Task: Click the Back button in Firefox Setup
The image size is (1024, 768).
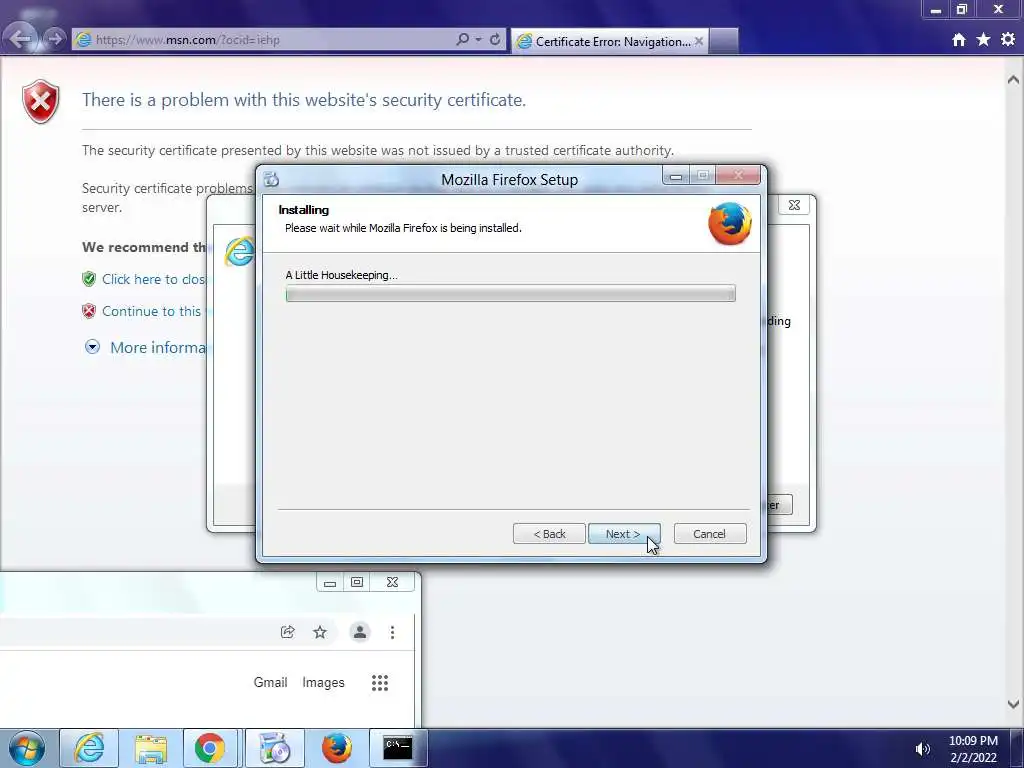Action: [549, 534]
